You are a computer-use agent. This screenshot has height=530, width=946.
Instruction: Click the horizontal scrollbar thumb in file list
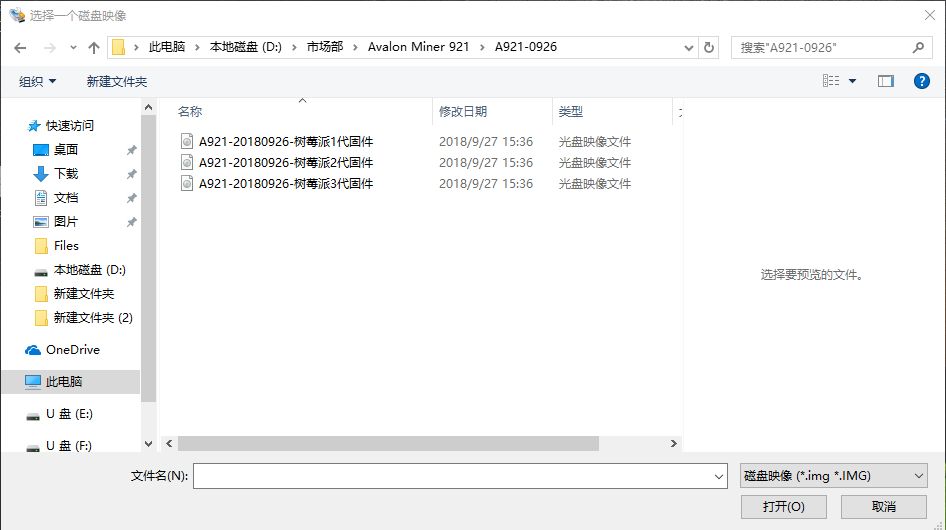coord(389,444)
